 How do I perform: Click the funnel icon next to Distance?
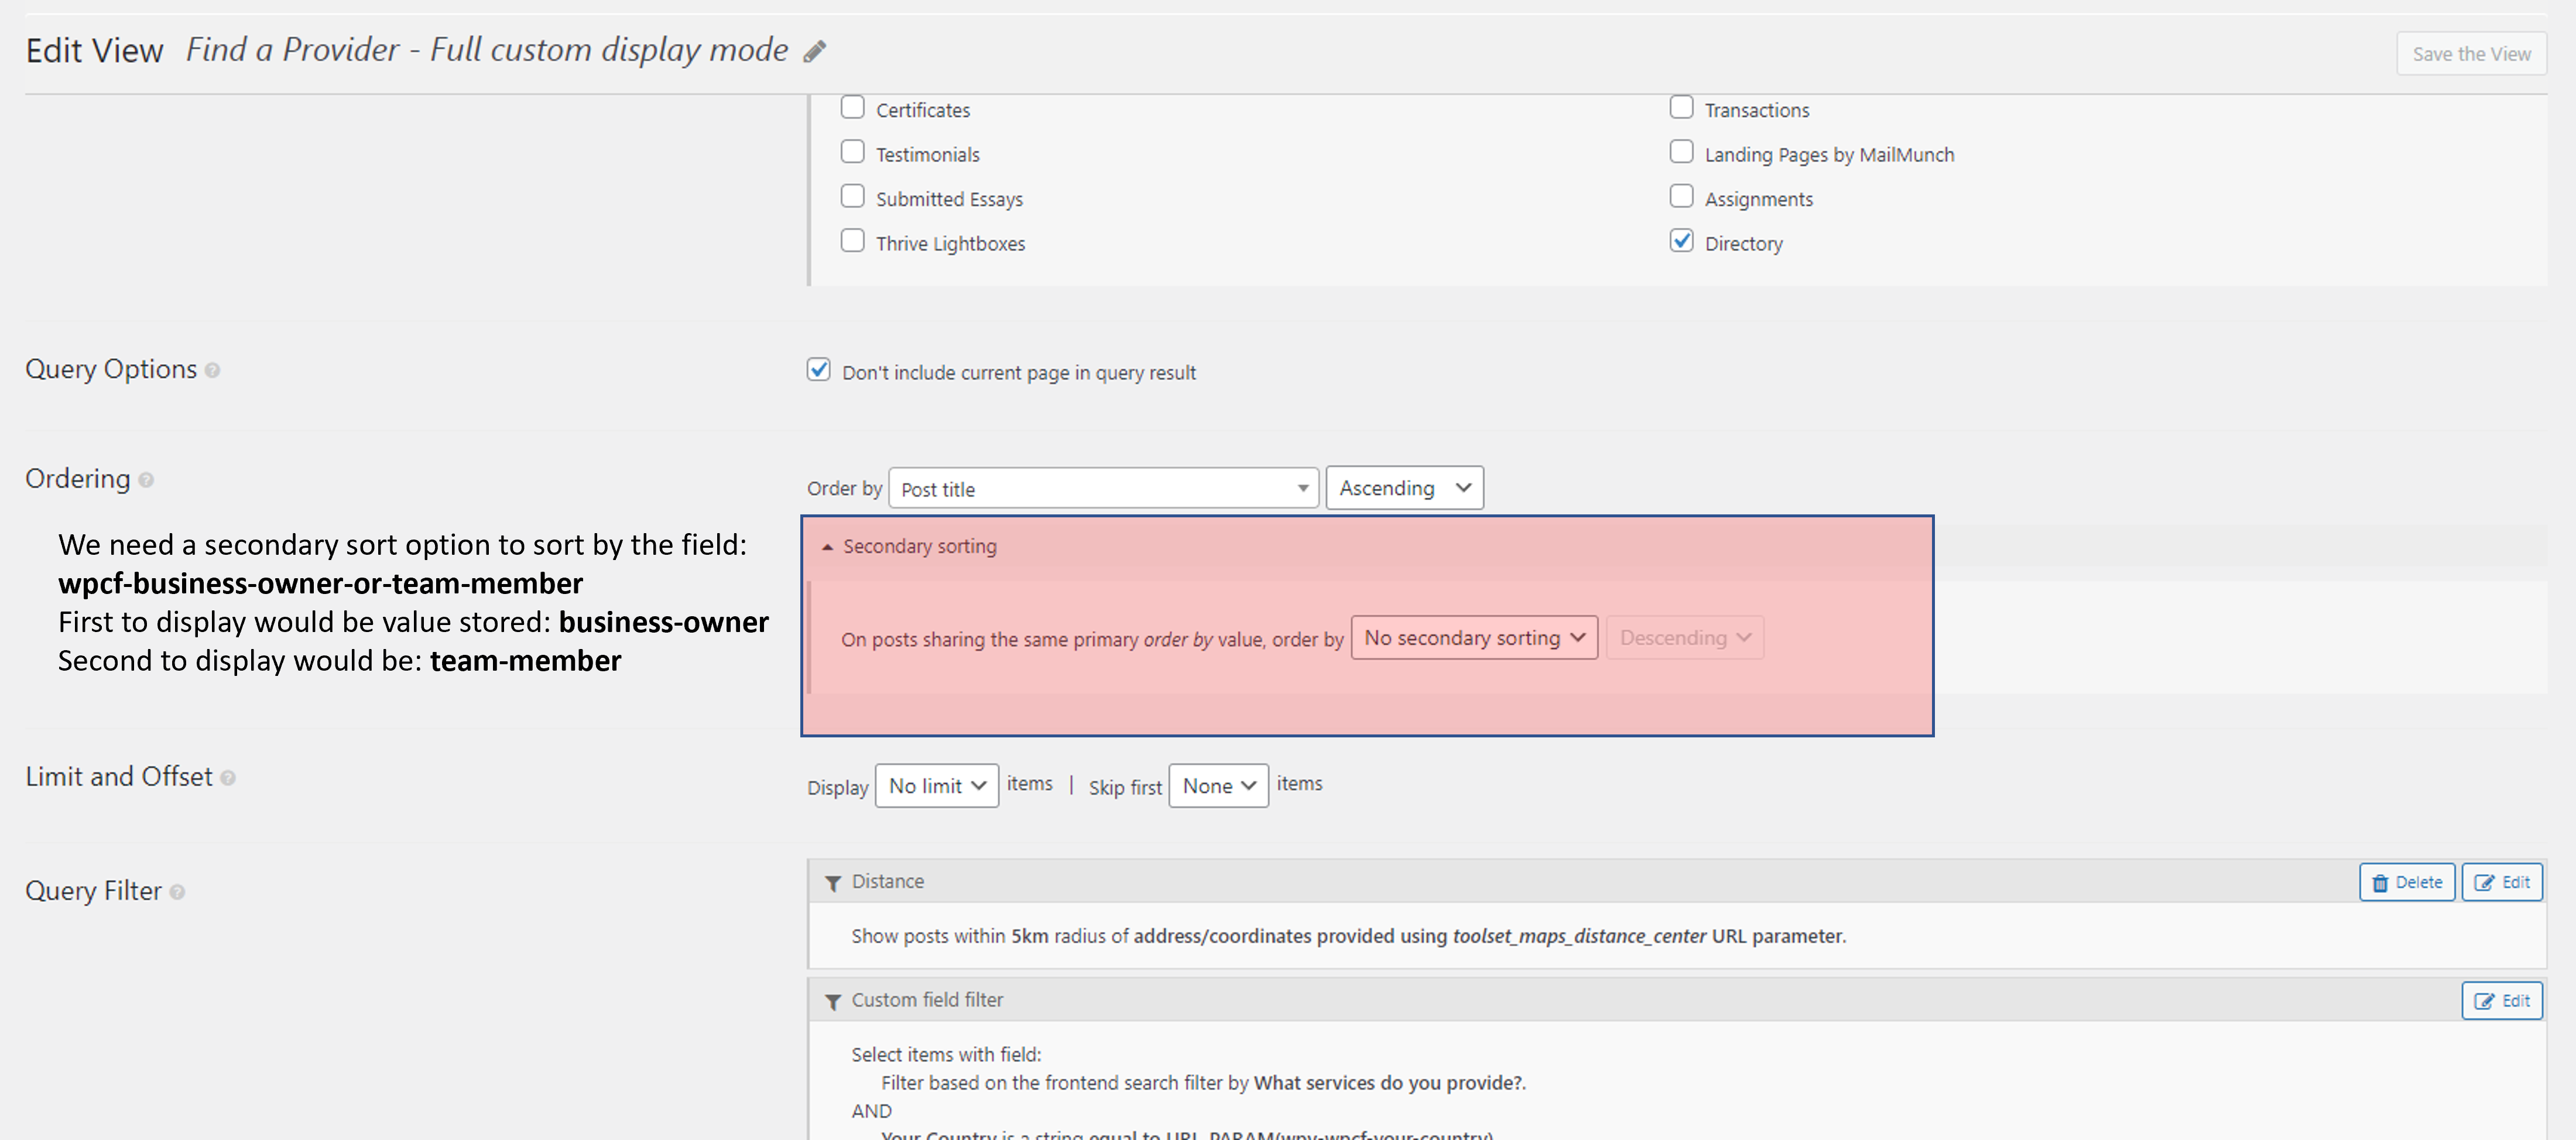click(x=832, y=883)
